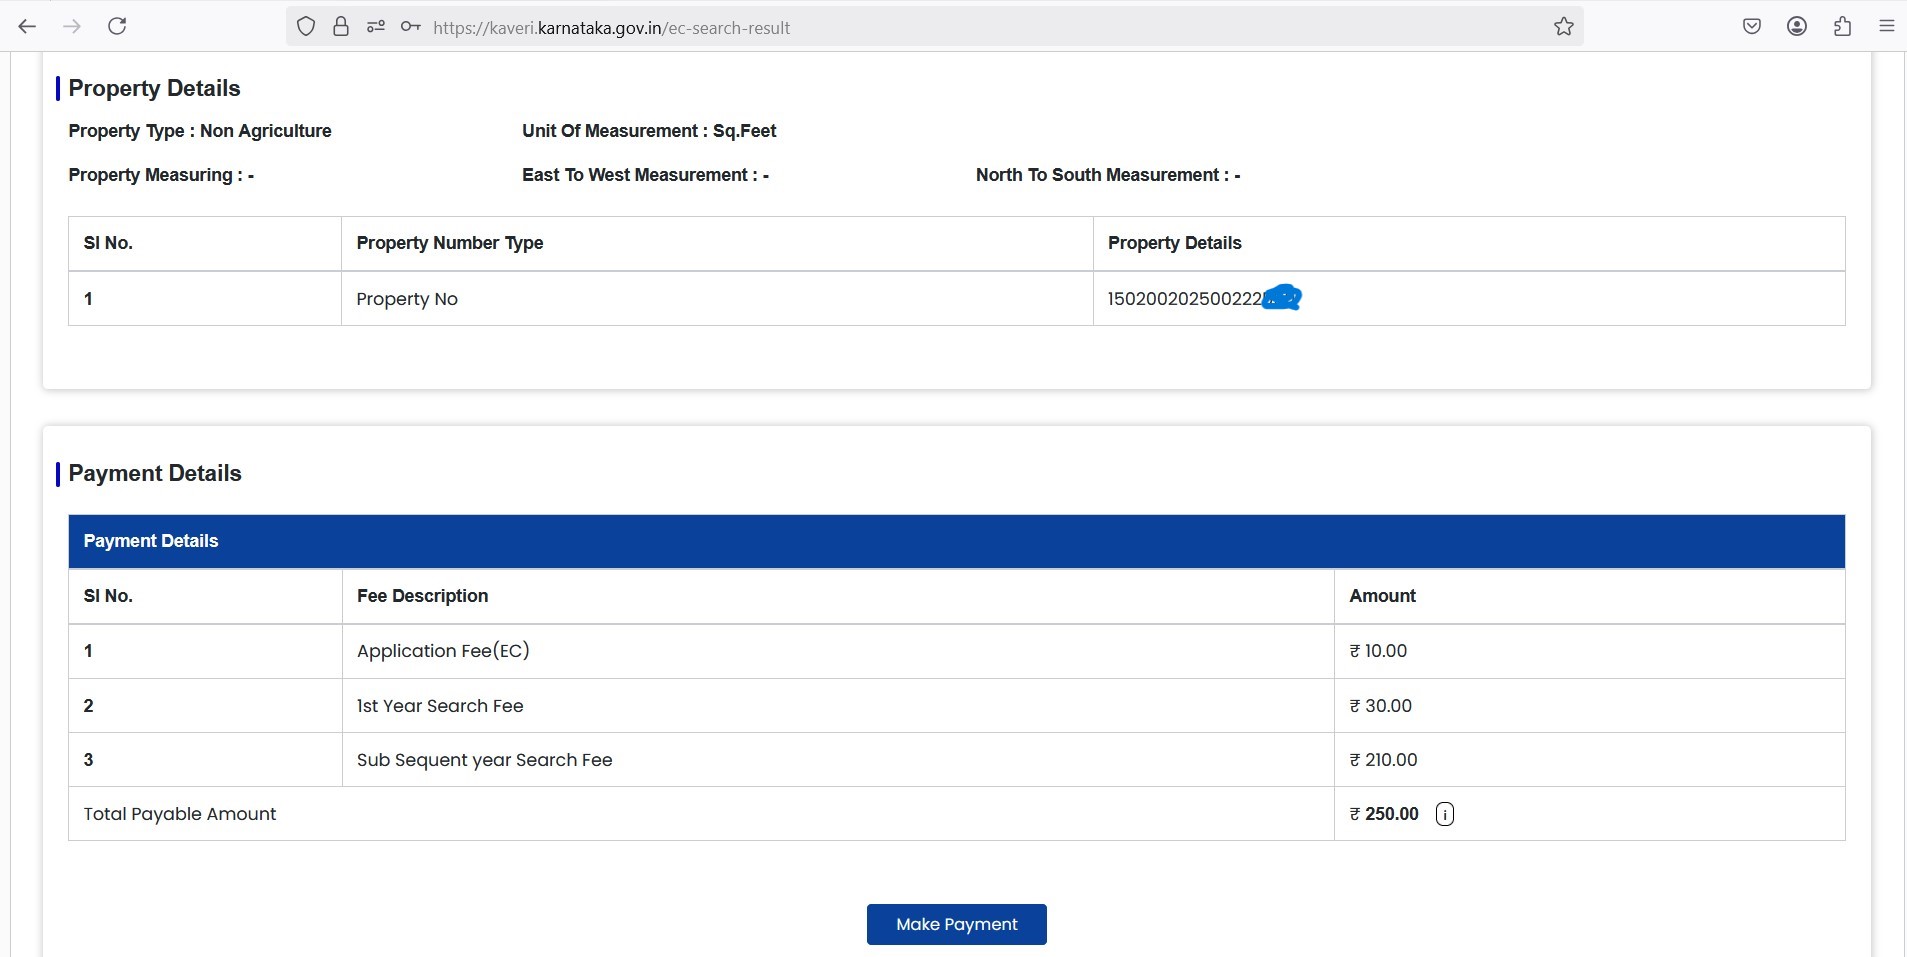Open the browser hamburger menu
The height and width of the screenshot is (957, 1907).
(1887, 27)
